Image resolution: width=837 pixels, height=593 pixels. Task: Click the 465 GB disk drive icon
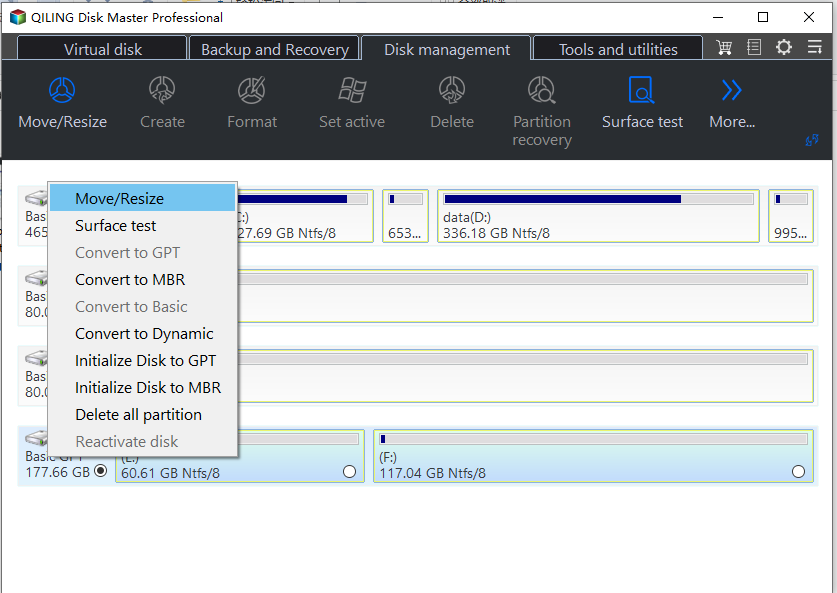point(36,199)
